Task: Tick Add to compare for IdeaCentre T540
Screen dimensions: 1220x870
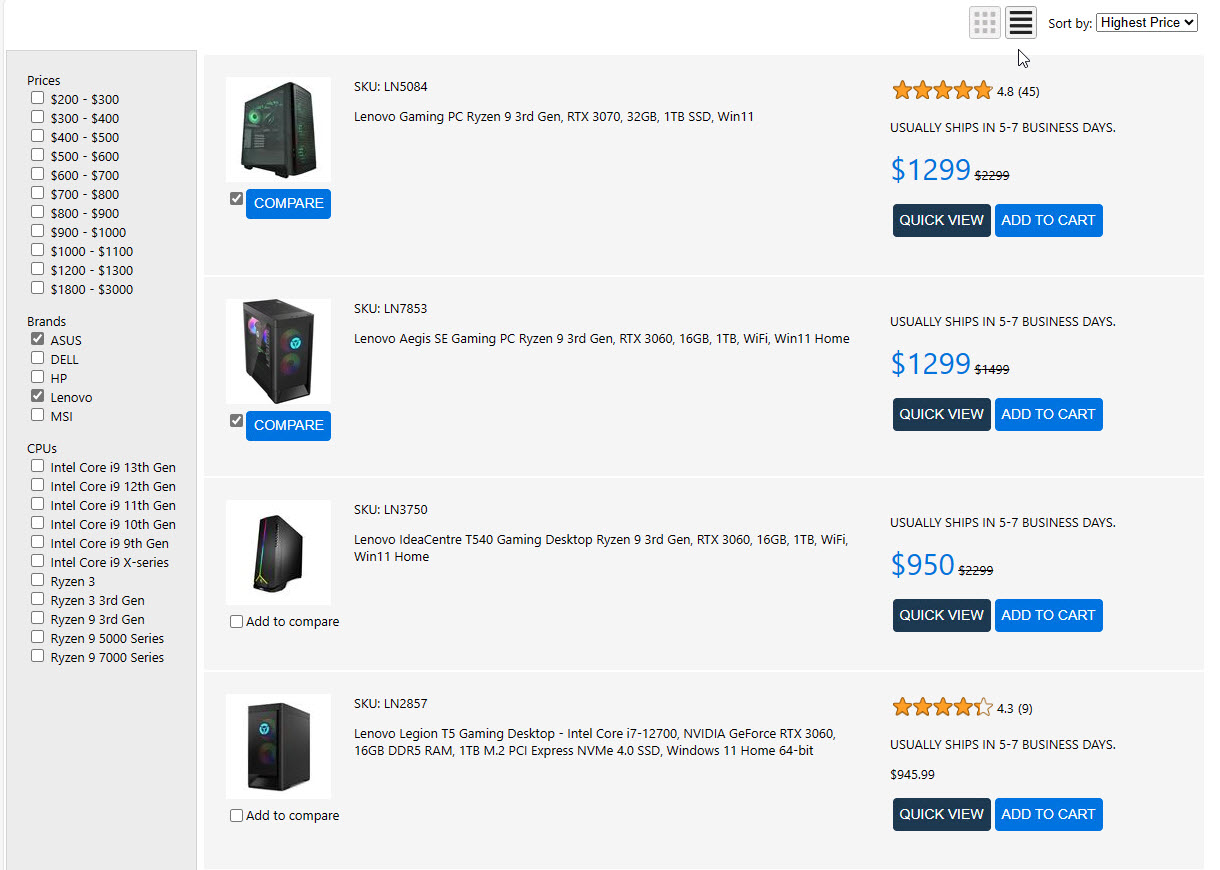Action: (x=237, y=622)
